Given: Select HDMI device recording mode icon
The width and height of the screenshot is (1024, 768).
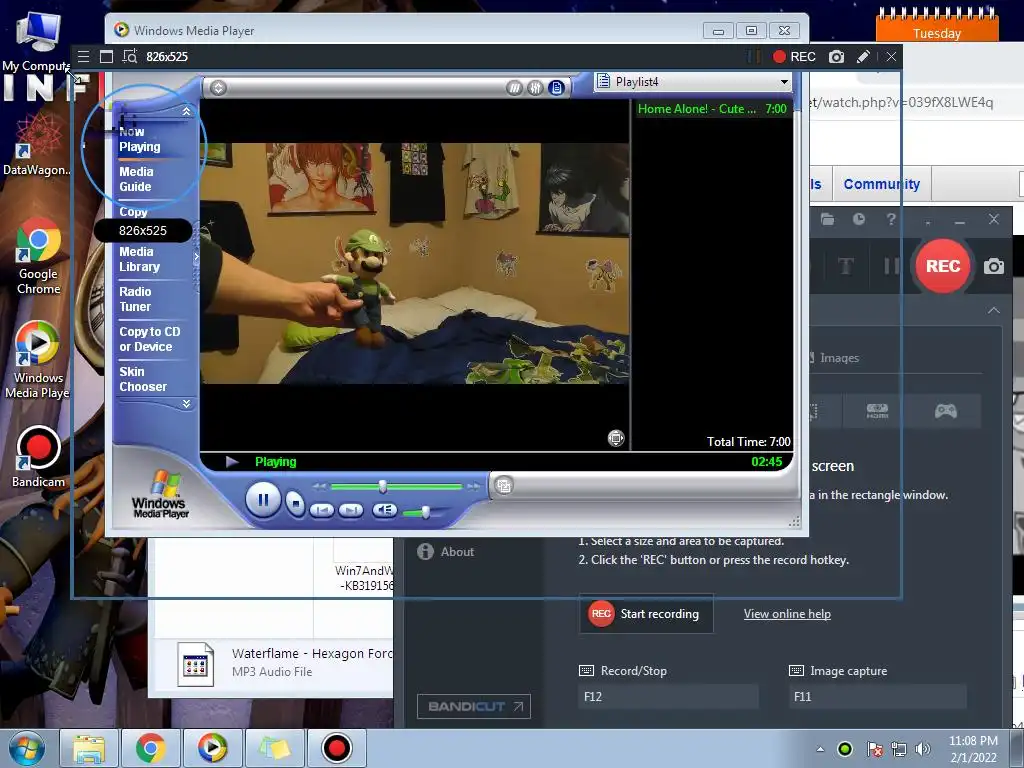Looking at the screenshot, I should [877, 411].
